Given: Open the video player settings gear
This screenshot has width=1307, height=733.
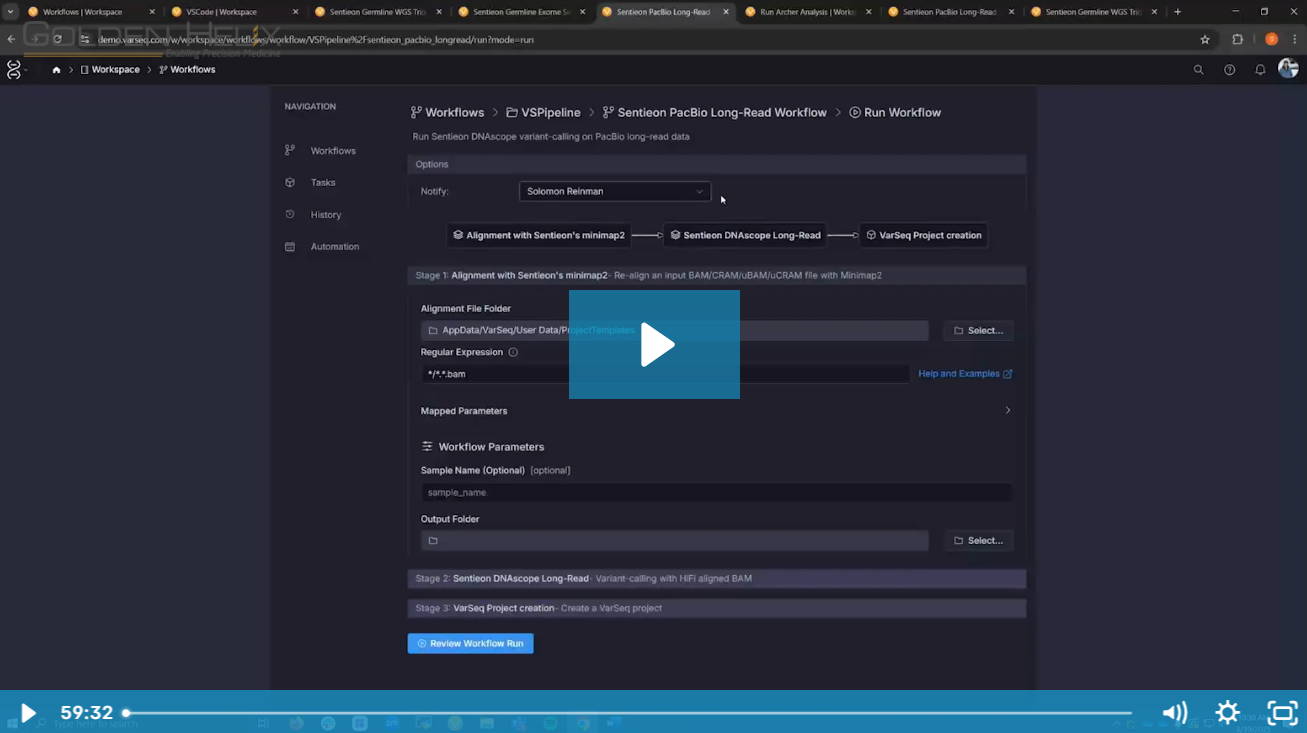Looking at the screenshot, I should (1228, 713).
